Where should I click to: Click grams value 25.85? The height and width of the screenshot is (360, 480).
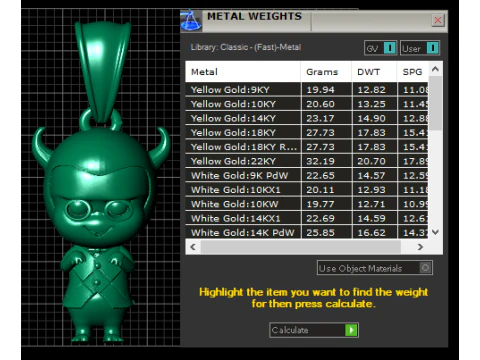tap(320, 233)
